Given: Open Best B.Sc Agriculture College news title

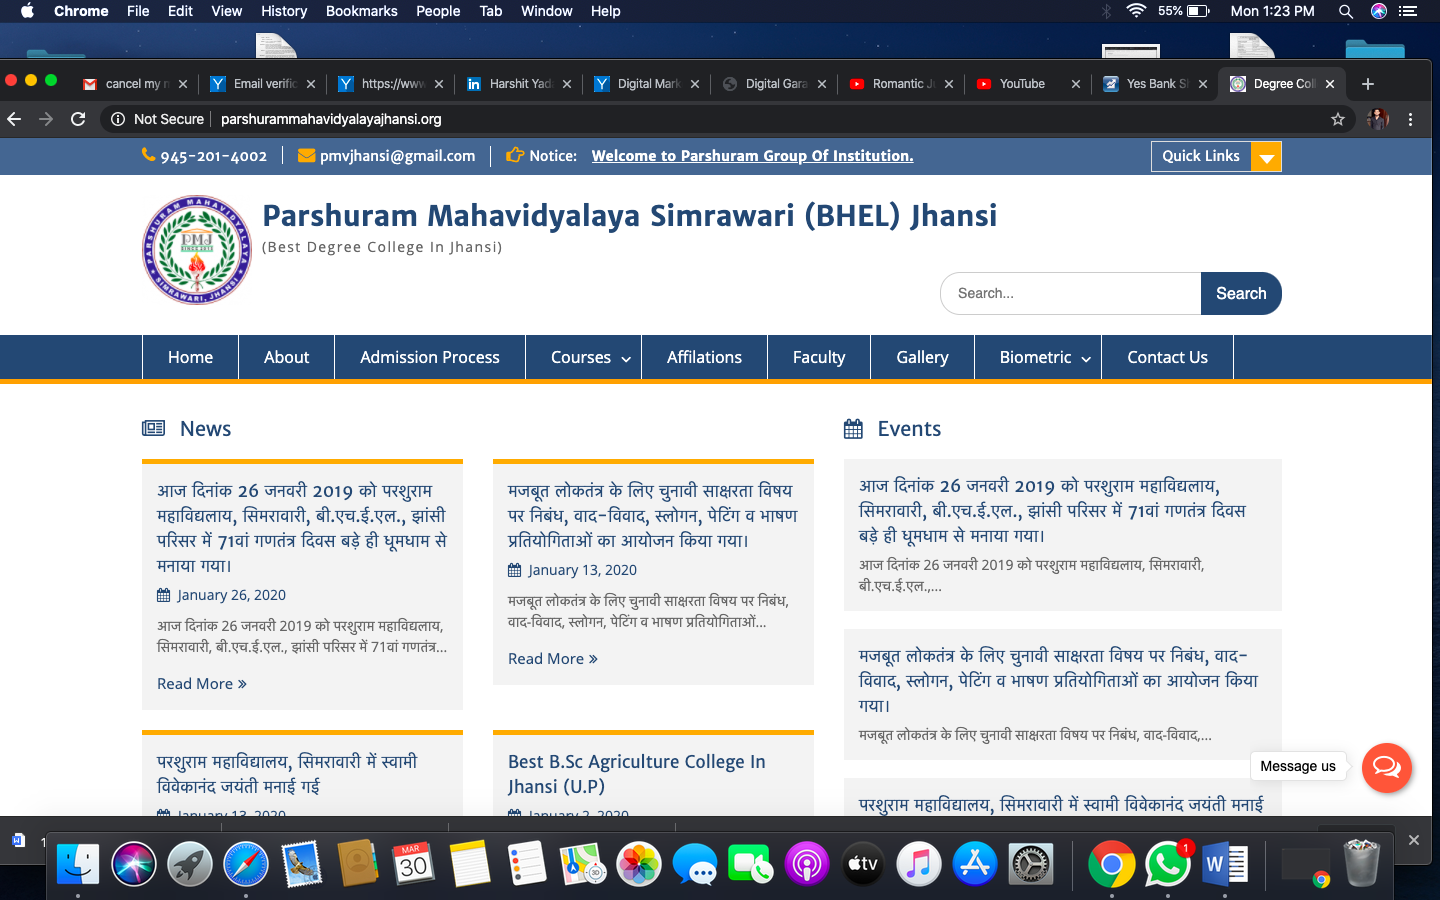Looking at the screenshot, I should click(x=637, y=774).
